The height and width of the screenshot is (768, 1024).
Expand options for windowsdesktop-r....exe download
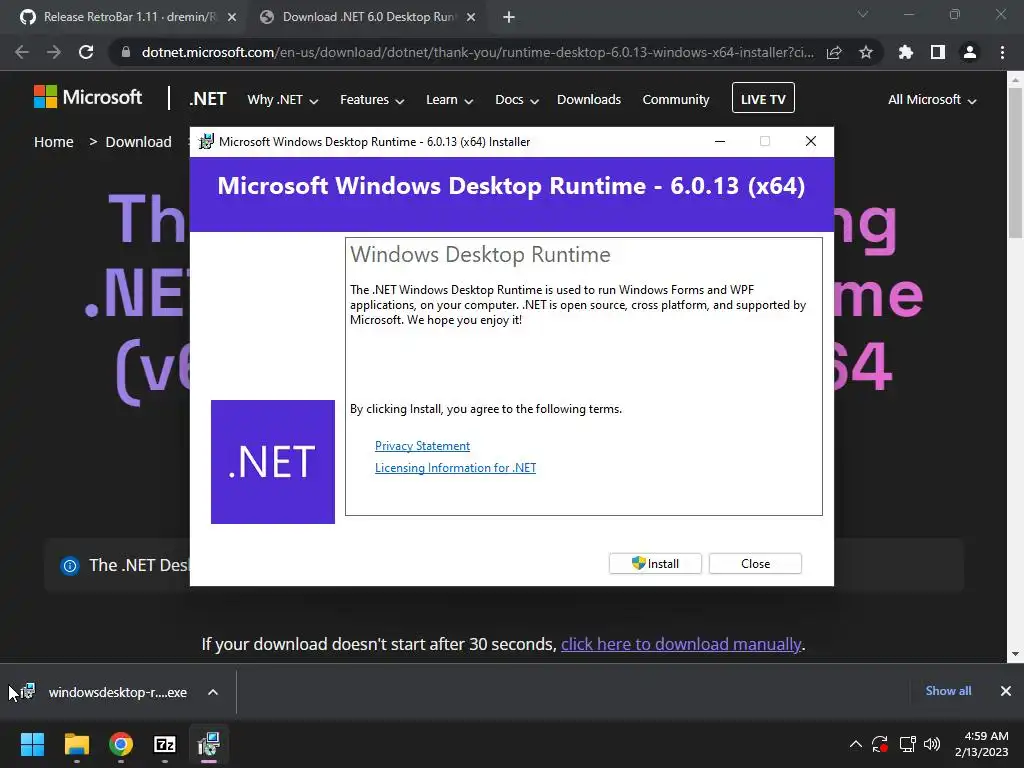(213, 692)
